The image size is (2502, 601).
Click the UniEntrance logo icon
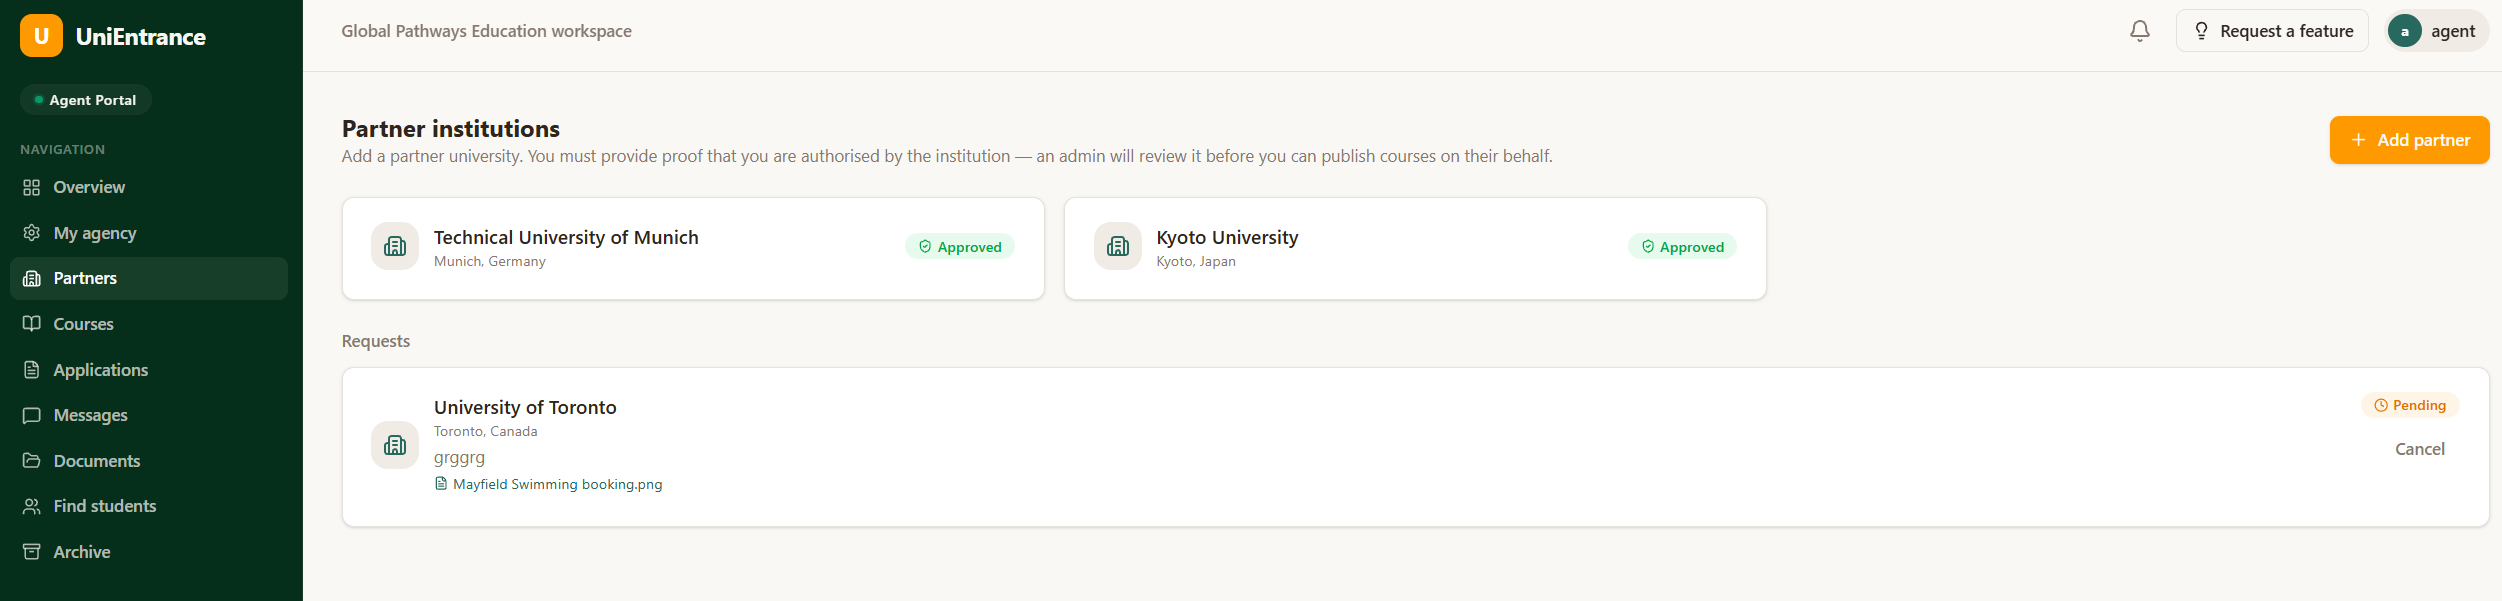[x=41, y=36]
